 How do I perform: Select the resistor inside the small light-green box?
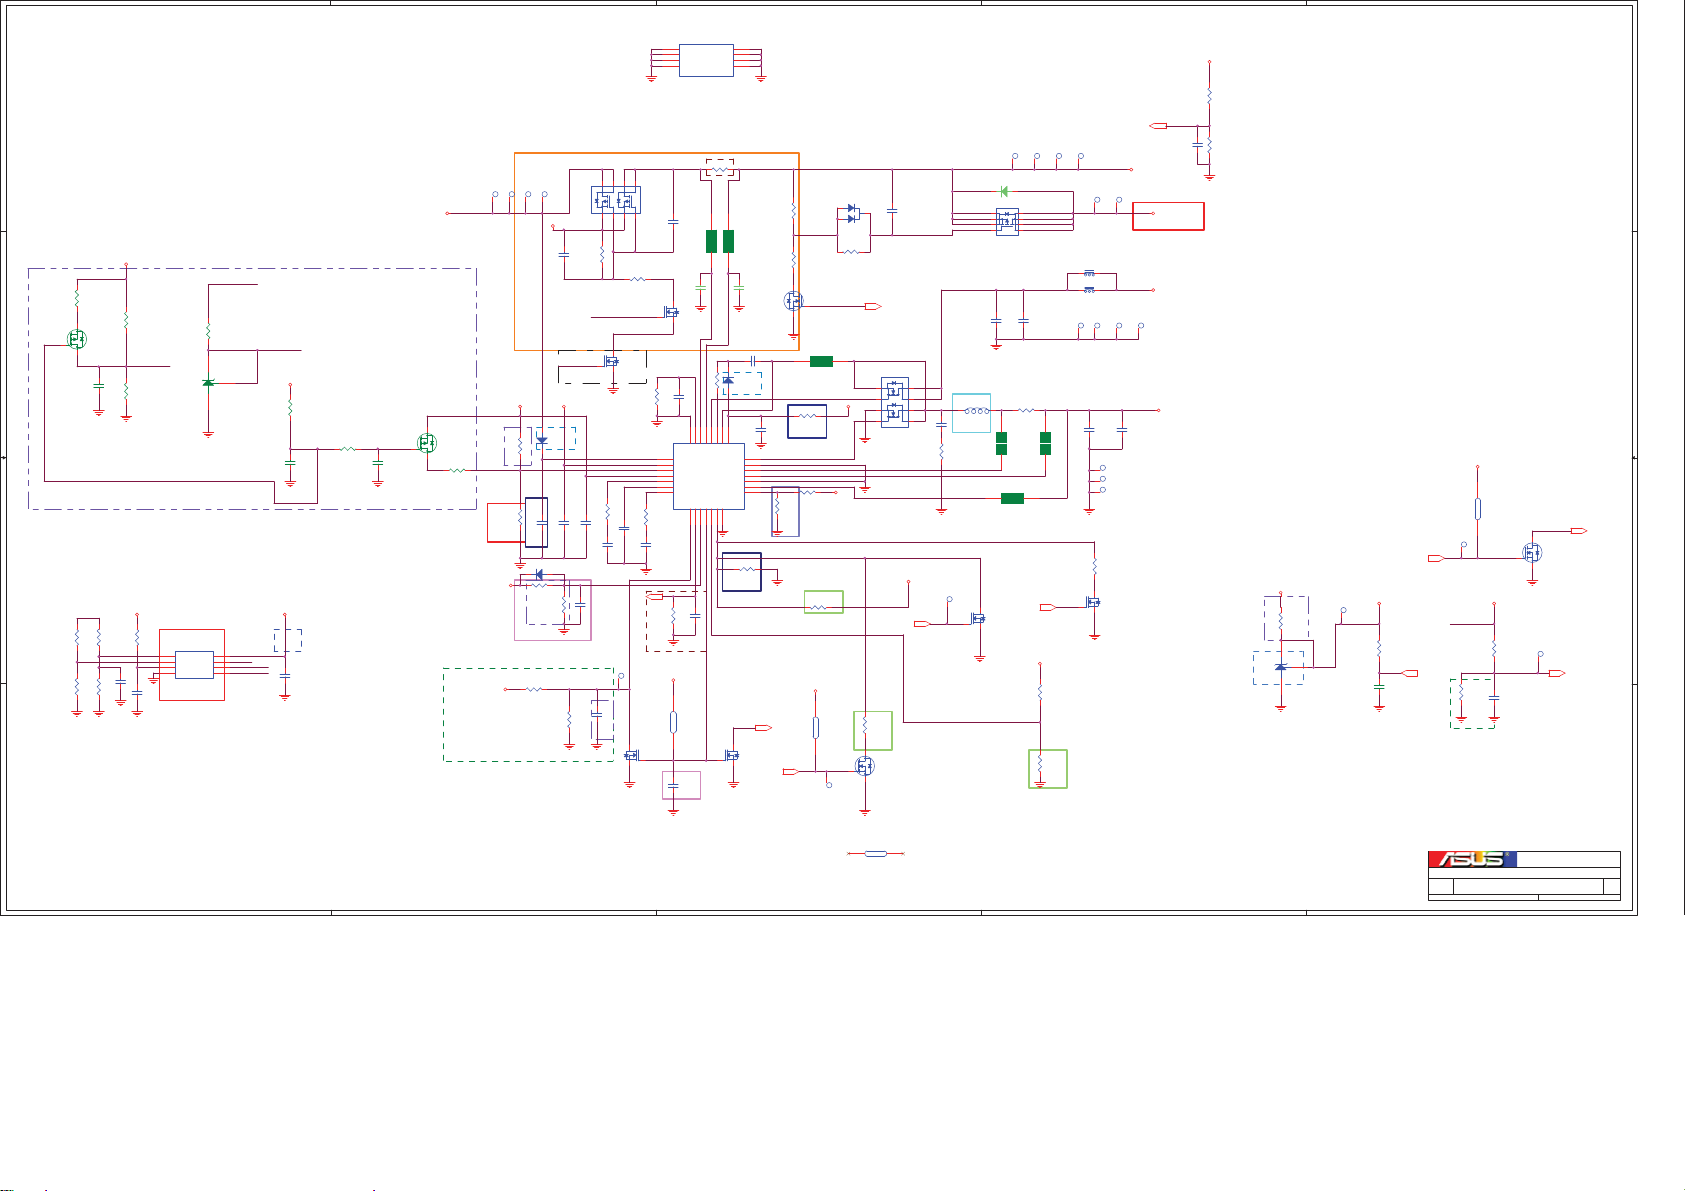point(820,607)
